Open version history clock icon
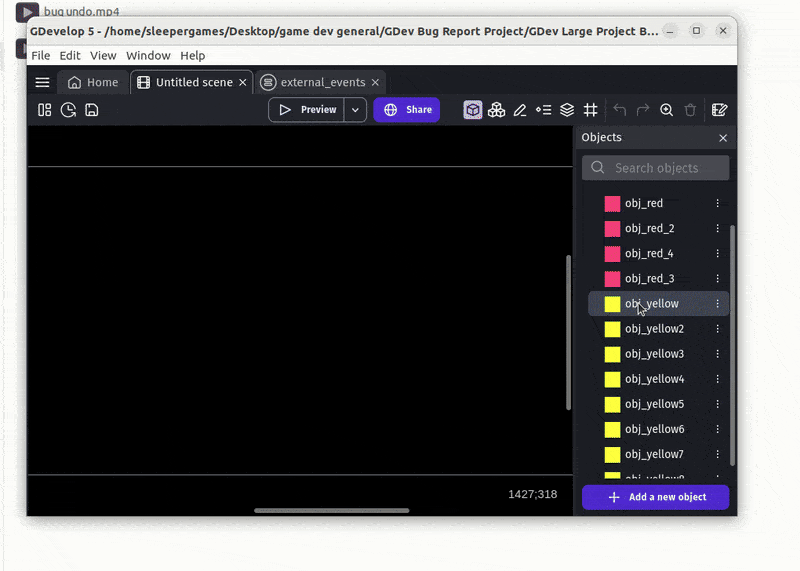The width and height of the screenshot is (800, 571). click(68, 110)
